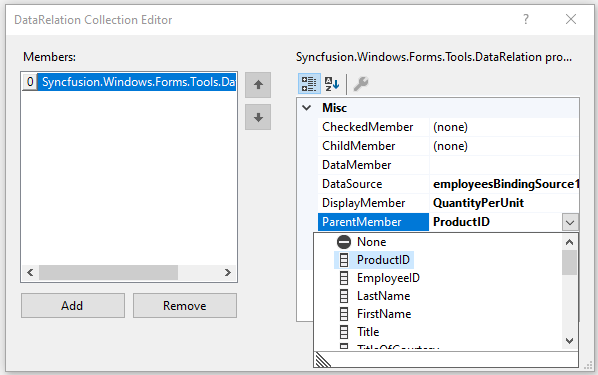Click the dropdown list vertical scroll thumb
The image size is (598, 375).
pos(569,262)
